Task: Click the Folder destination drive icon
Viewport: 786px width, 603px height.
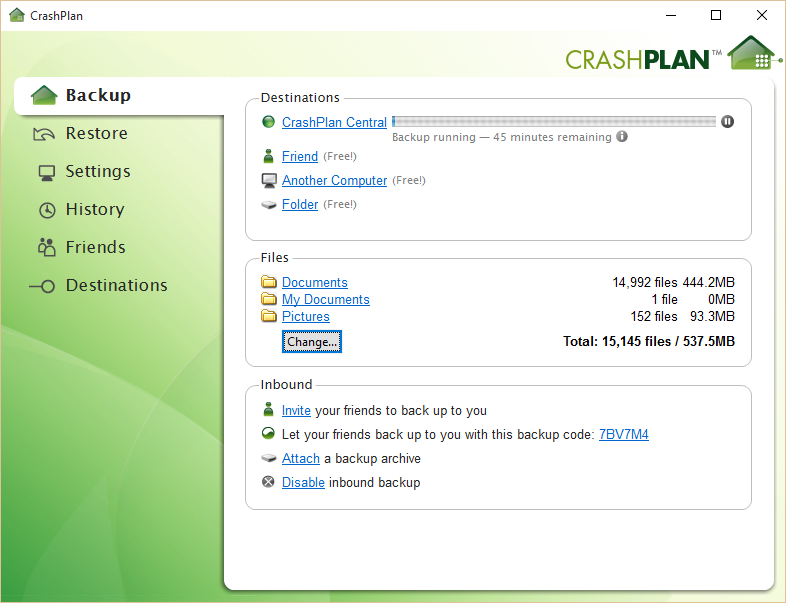Action: (x=269, y=205)
